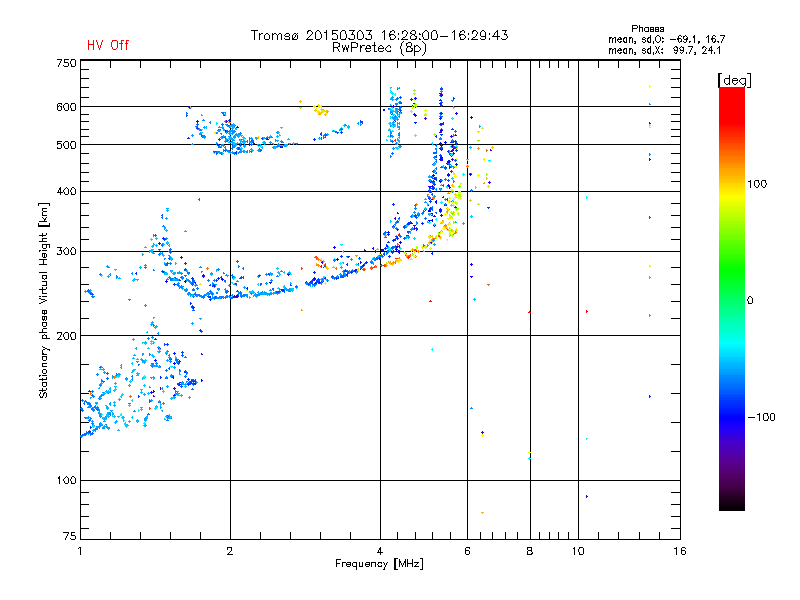This screenshot has width=800, height=600.
Task: Click the "100" tick label on the color bar
Action: (757, 184)
